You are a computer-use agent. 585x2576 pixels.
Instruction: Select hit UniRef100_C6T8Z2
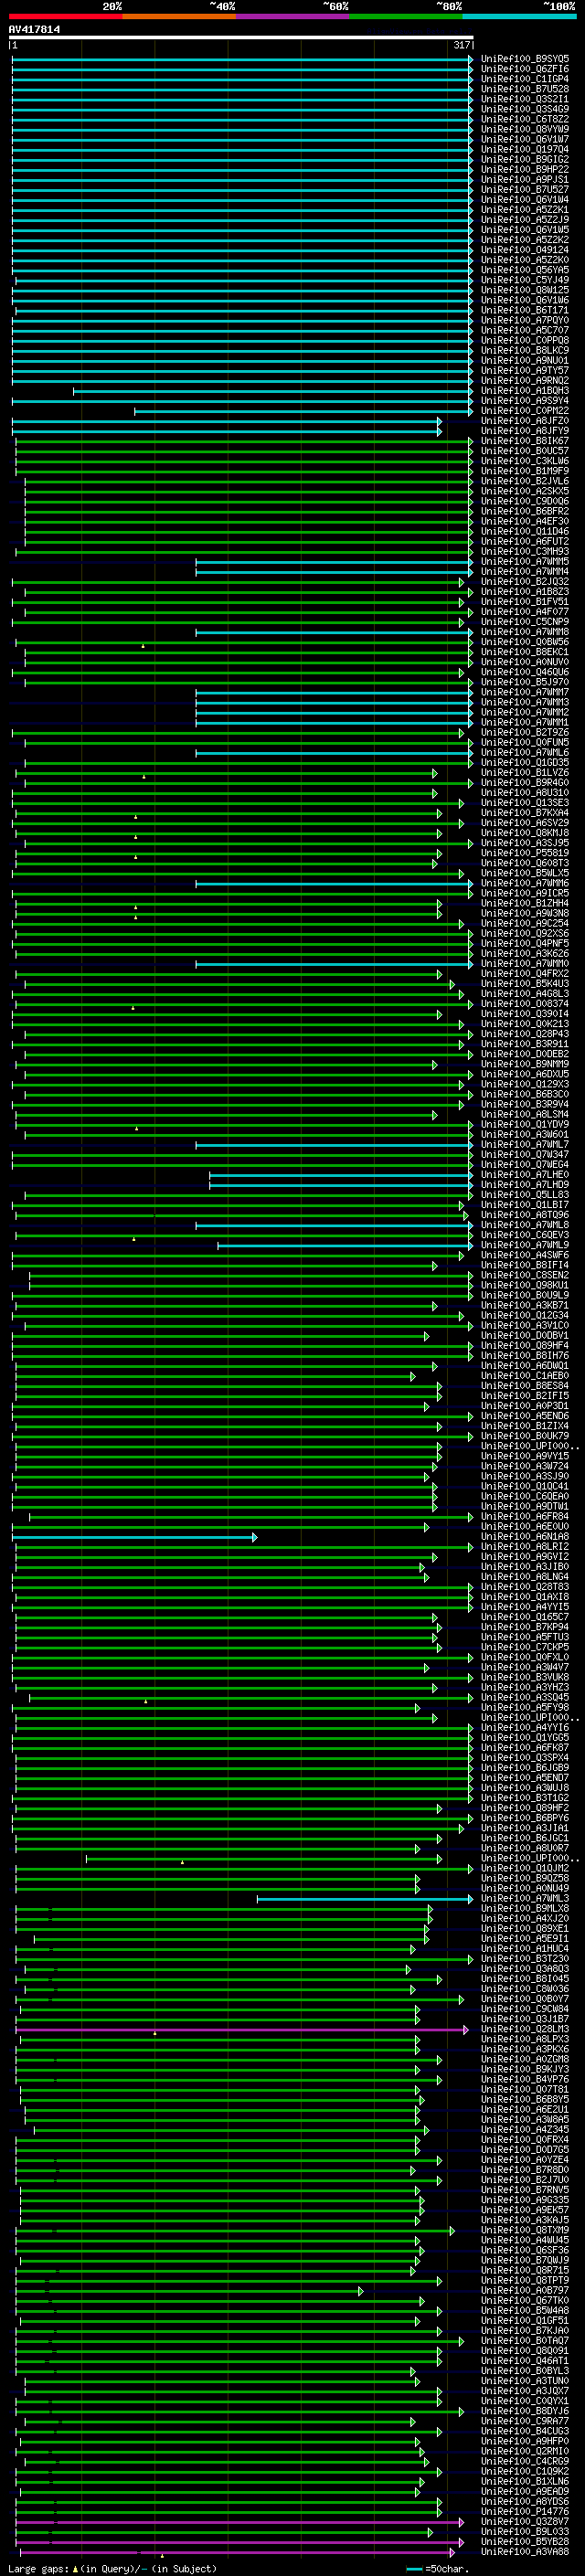coord(525,119)
